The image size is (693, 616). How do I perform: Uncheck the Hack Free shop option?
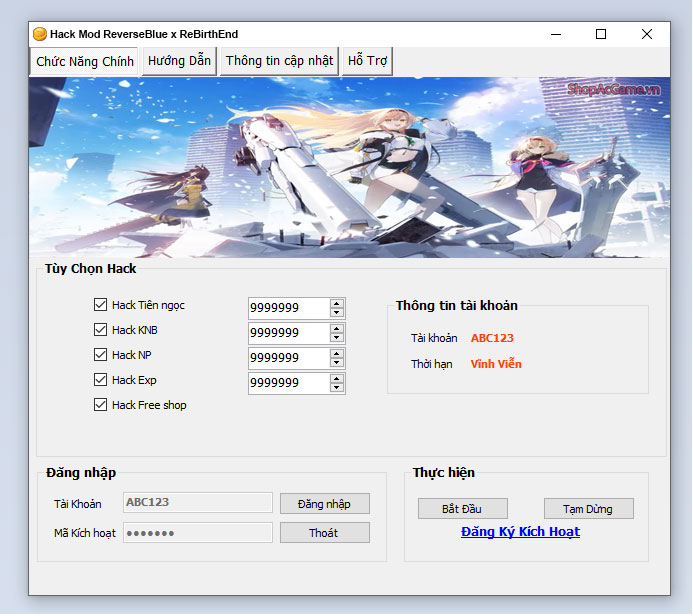click(100, 405)
